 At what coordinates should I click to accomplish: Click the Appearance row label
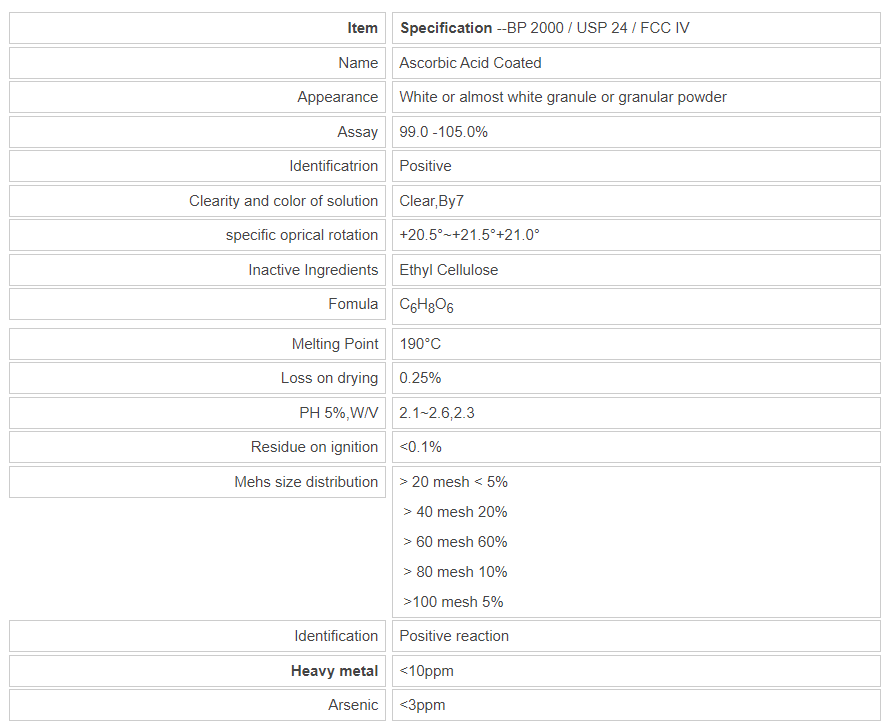[x=337, y=97]
